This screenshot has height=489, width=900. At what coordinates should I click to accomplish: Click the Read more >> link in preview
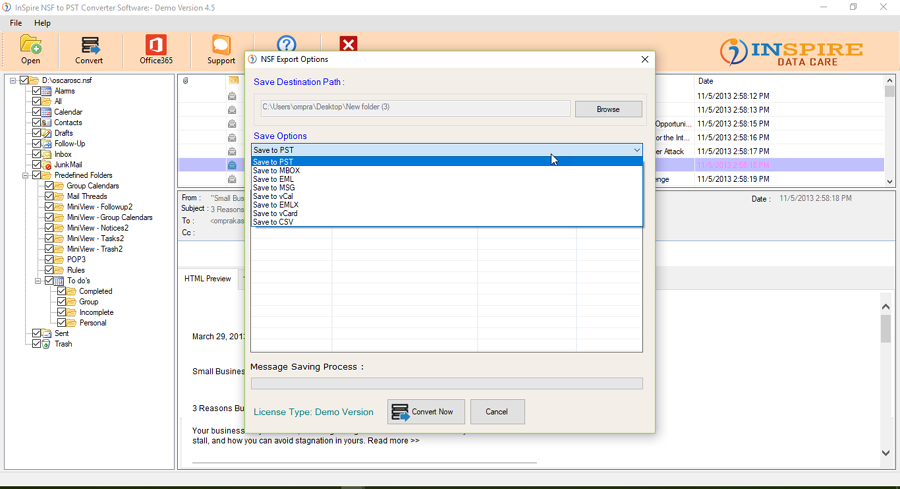point(393,441)
